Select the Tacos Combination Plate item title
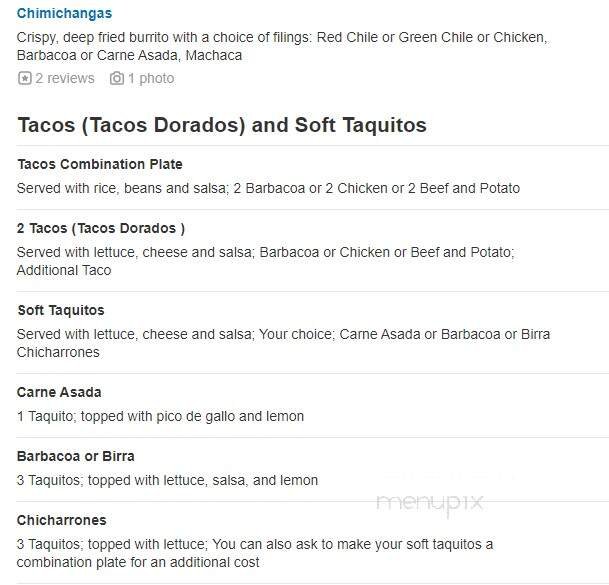Screen dimensions: 609x585 coord(100,164)
